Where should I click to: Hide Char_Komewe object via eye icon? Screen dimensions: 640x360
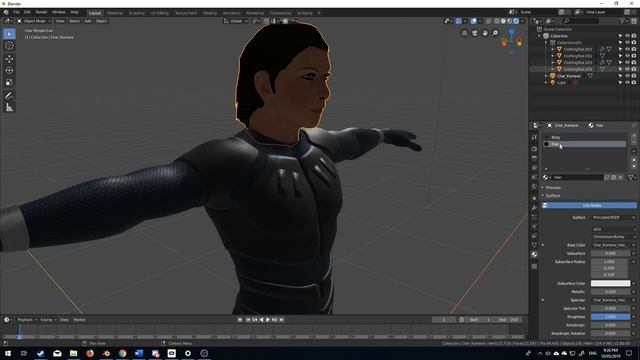(627, 76)
